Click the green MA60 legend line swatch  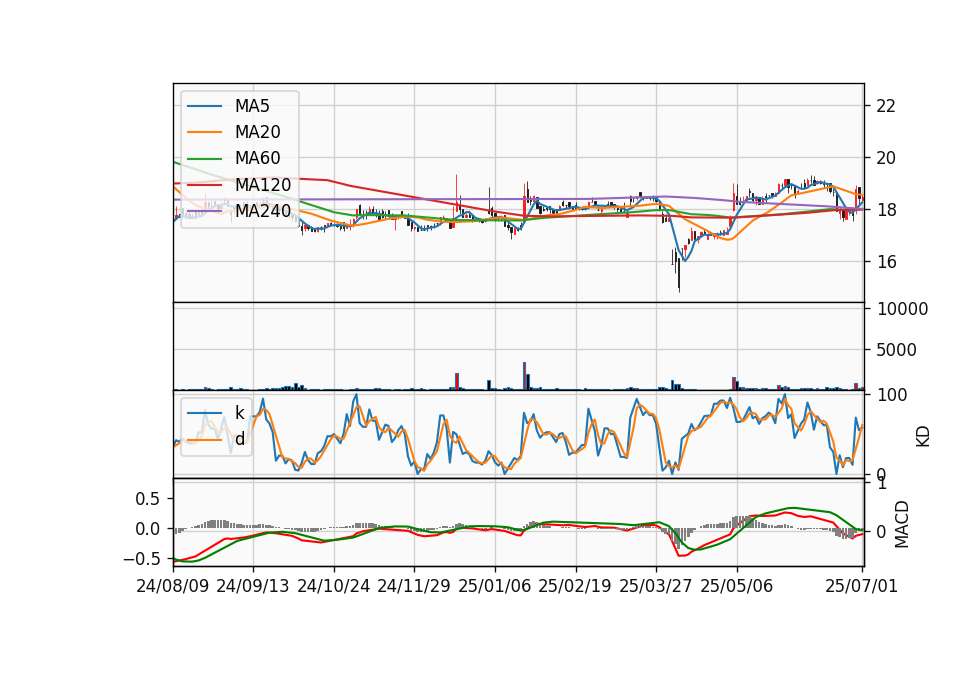pos(204,159)
